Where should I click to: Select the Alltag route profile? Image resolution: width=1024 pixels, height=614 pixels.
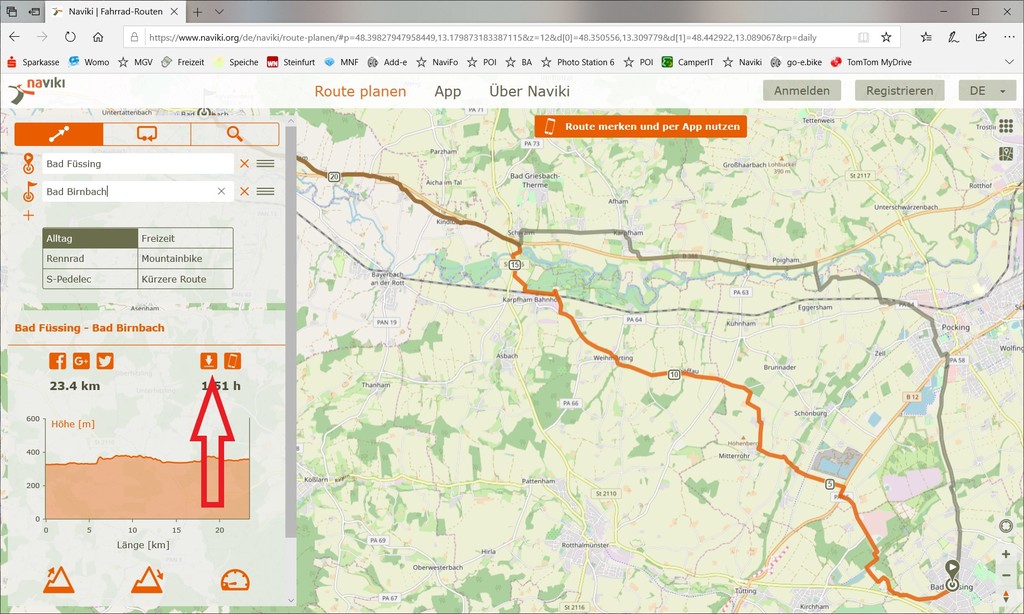click(x=90, y=238)
